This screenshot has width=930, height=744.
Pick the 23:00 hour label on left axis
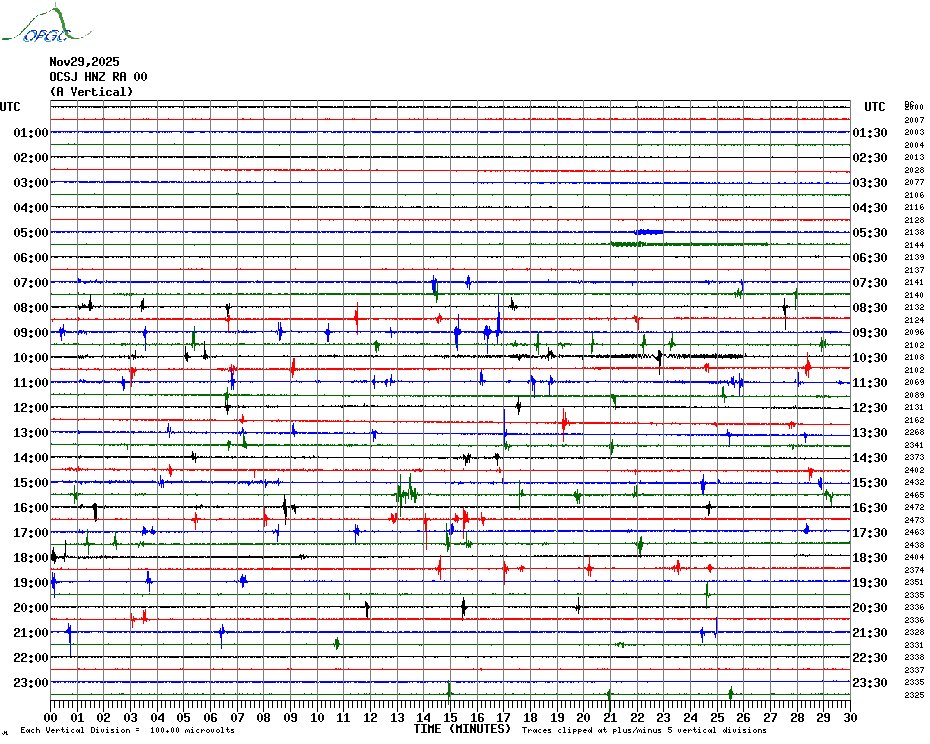31,683
